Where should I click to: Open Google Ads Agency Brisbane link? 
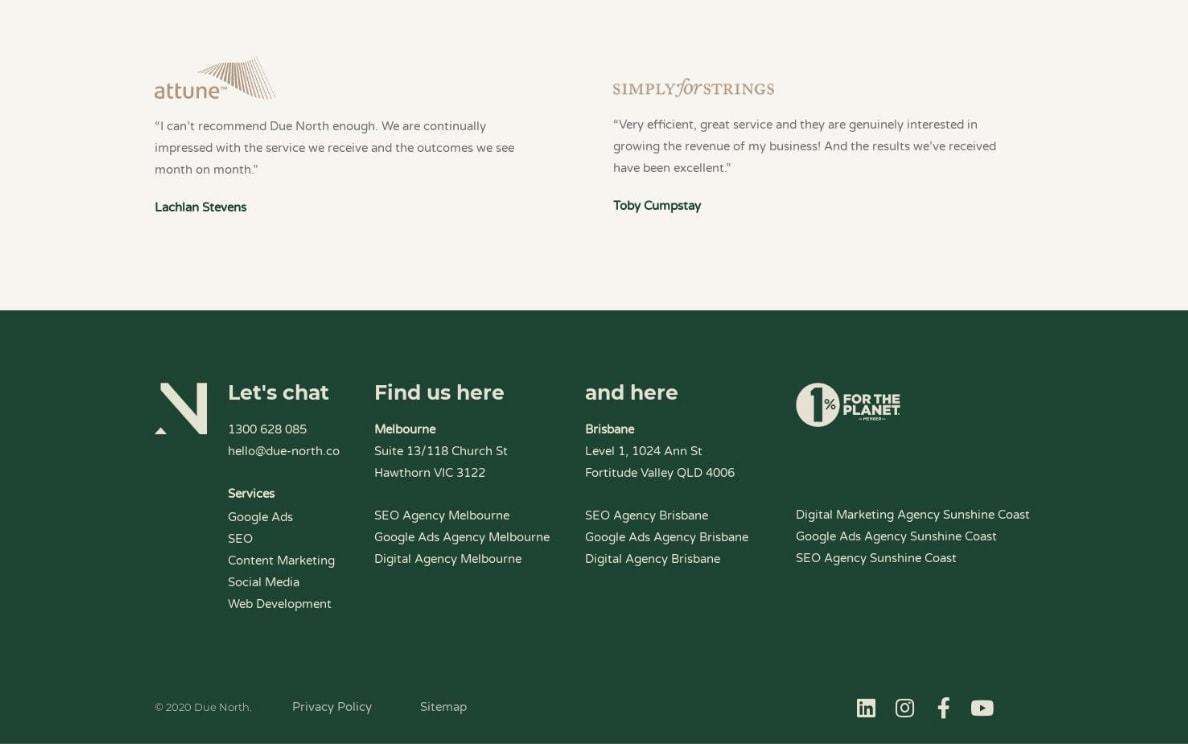tap(667, 537)
